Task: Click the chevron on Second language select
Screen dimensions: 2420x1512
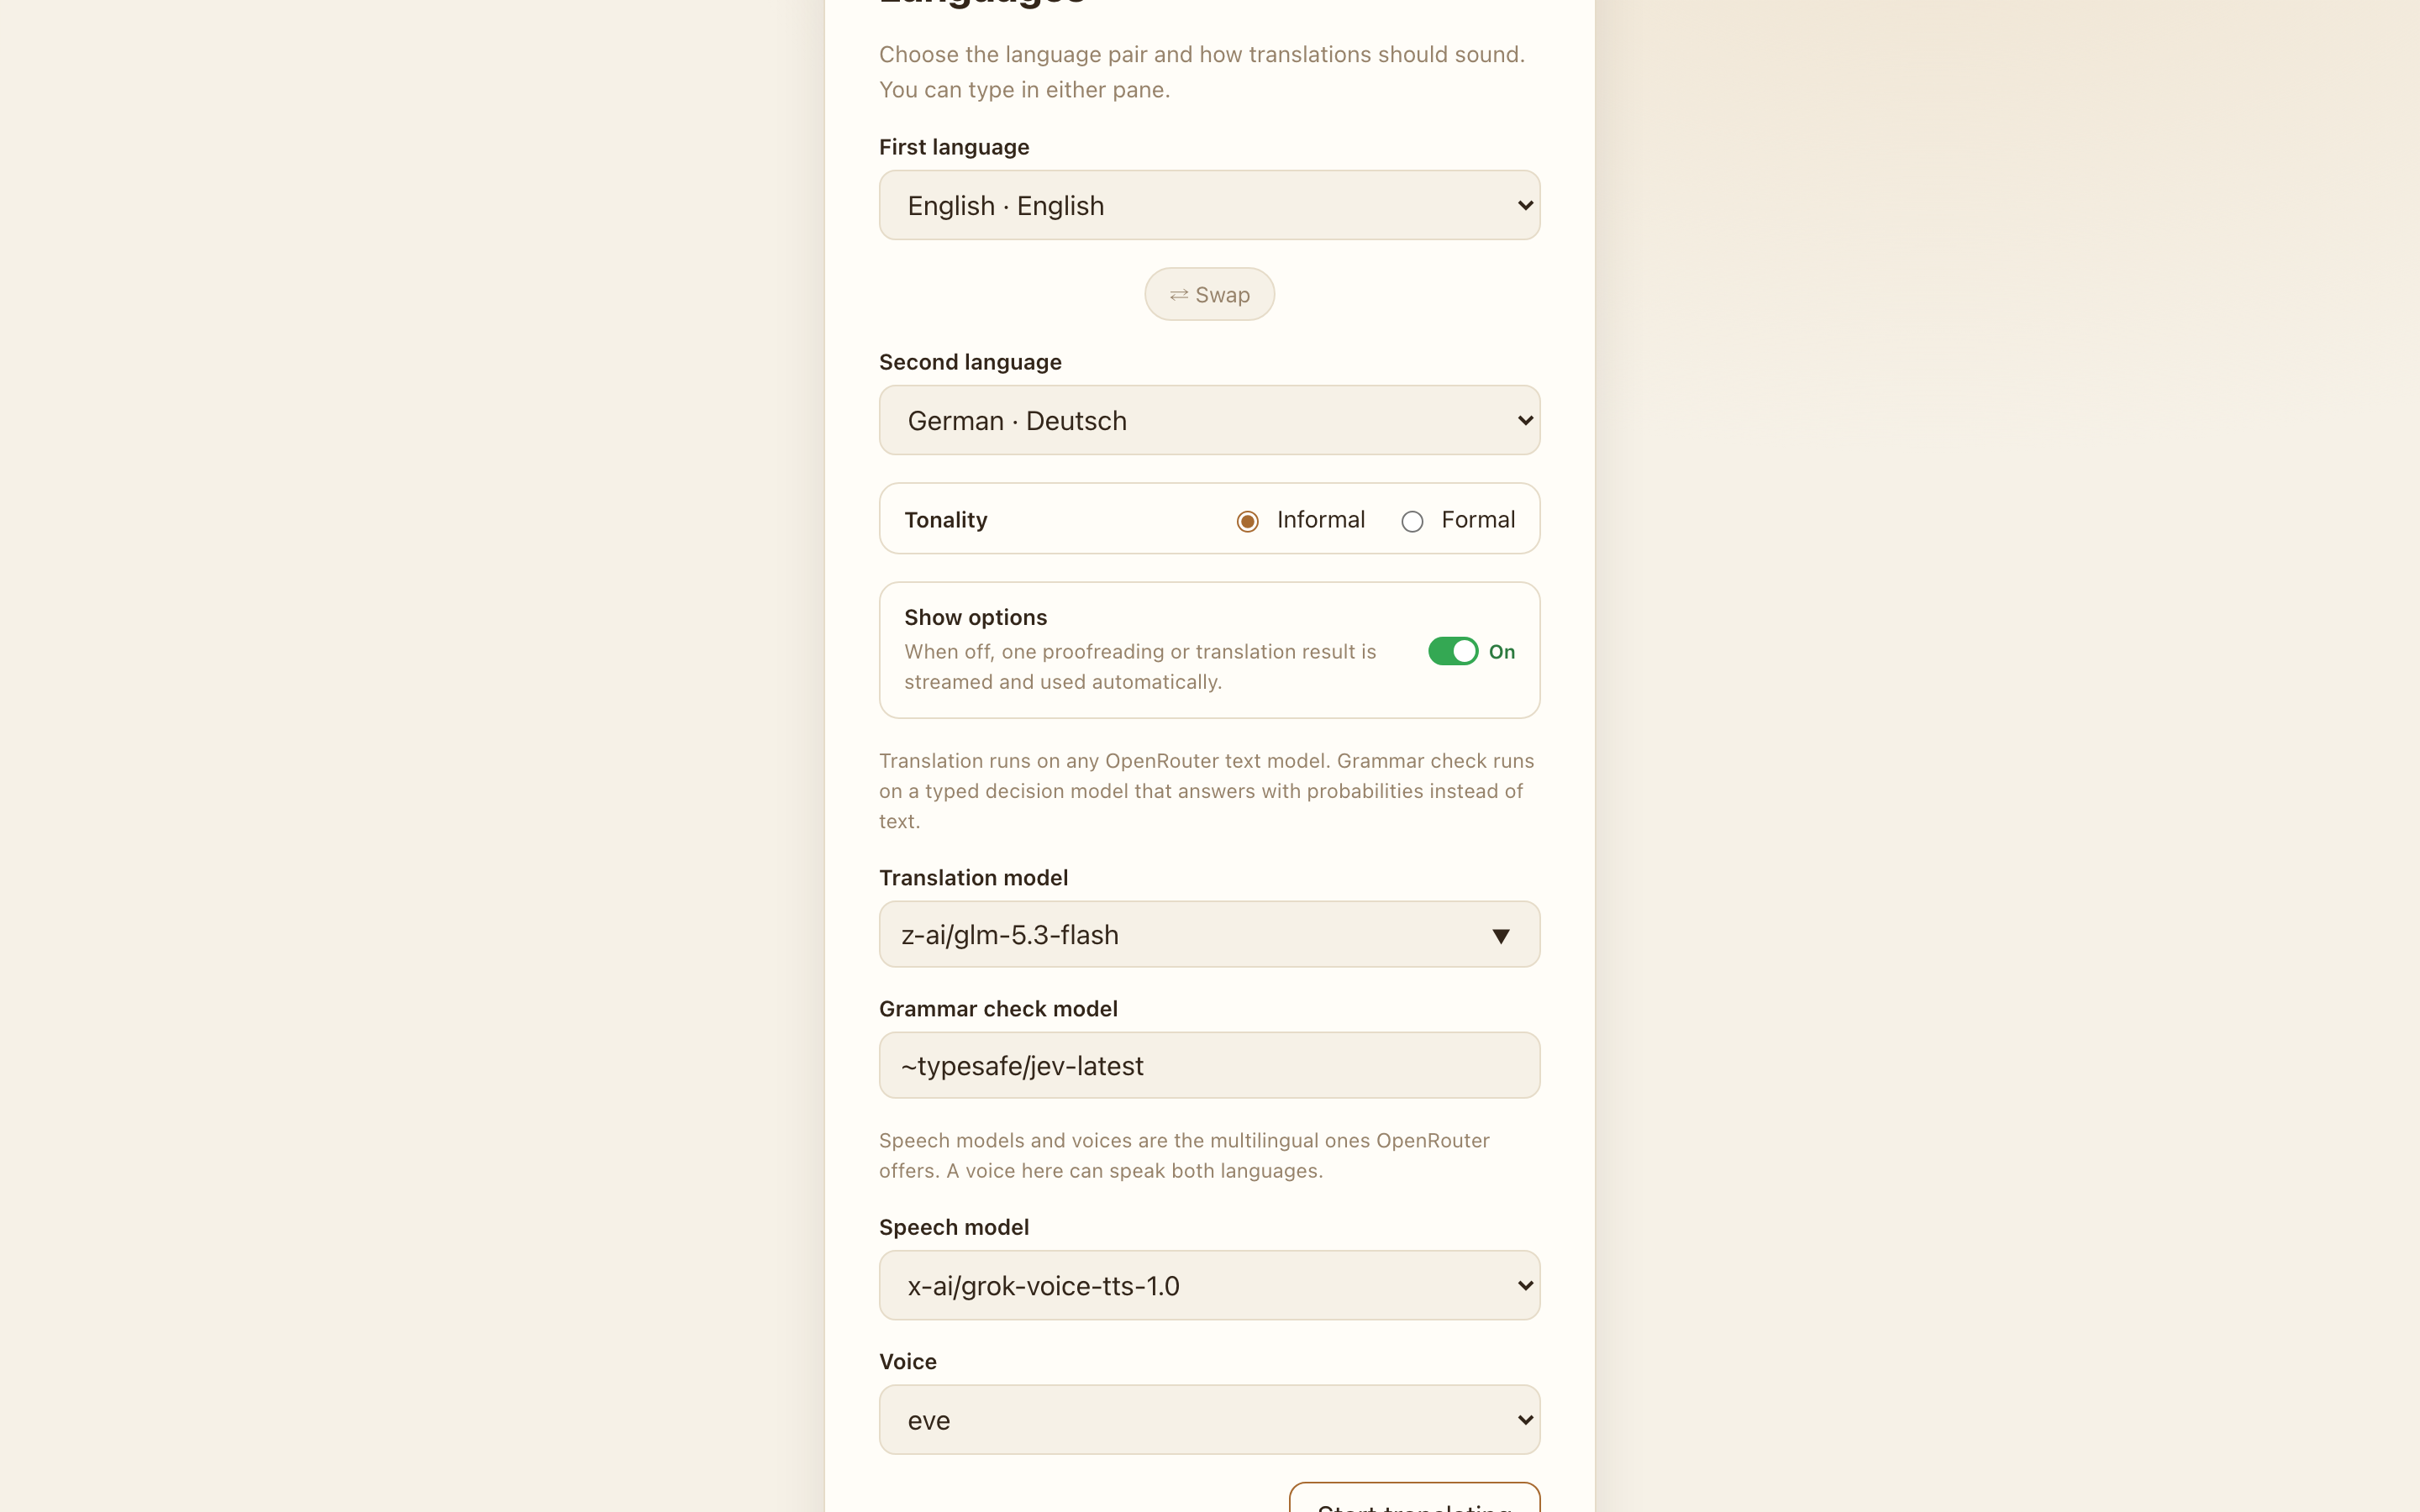Action: [1525, 420]
